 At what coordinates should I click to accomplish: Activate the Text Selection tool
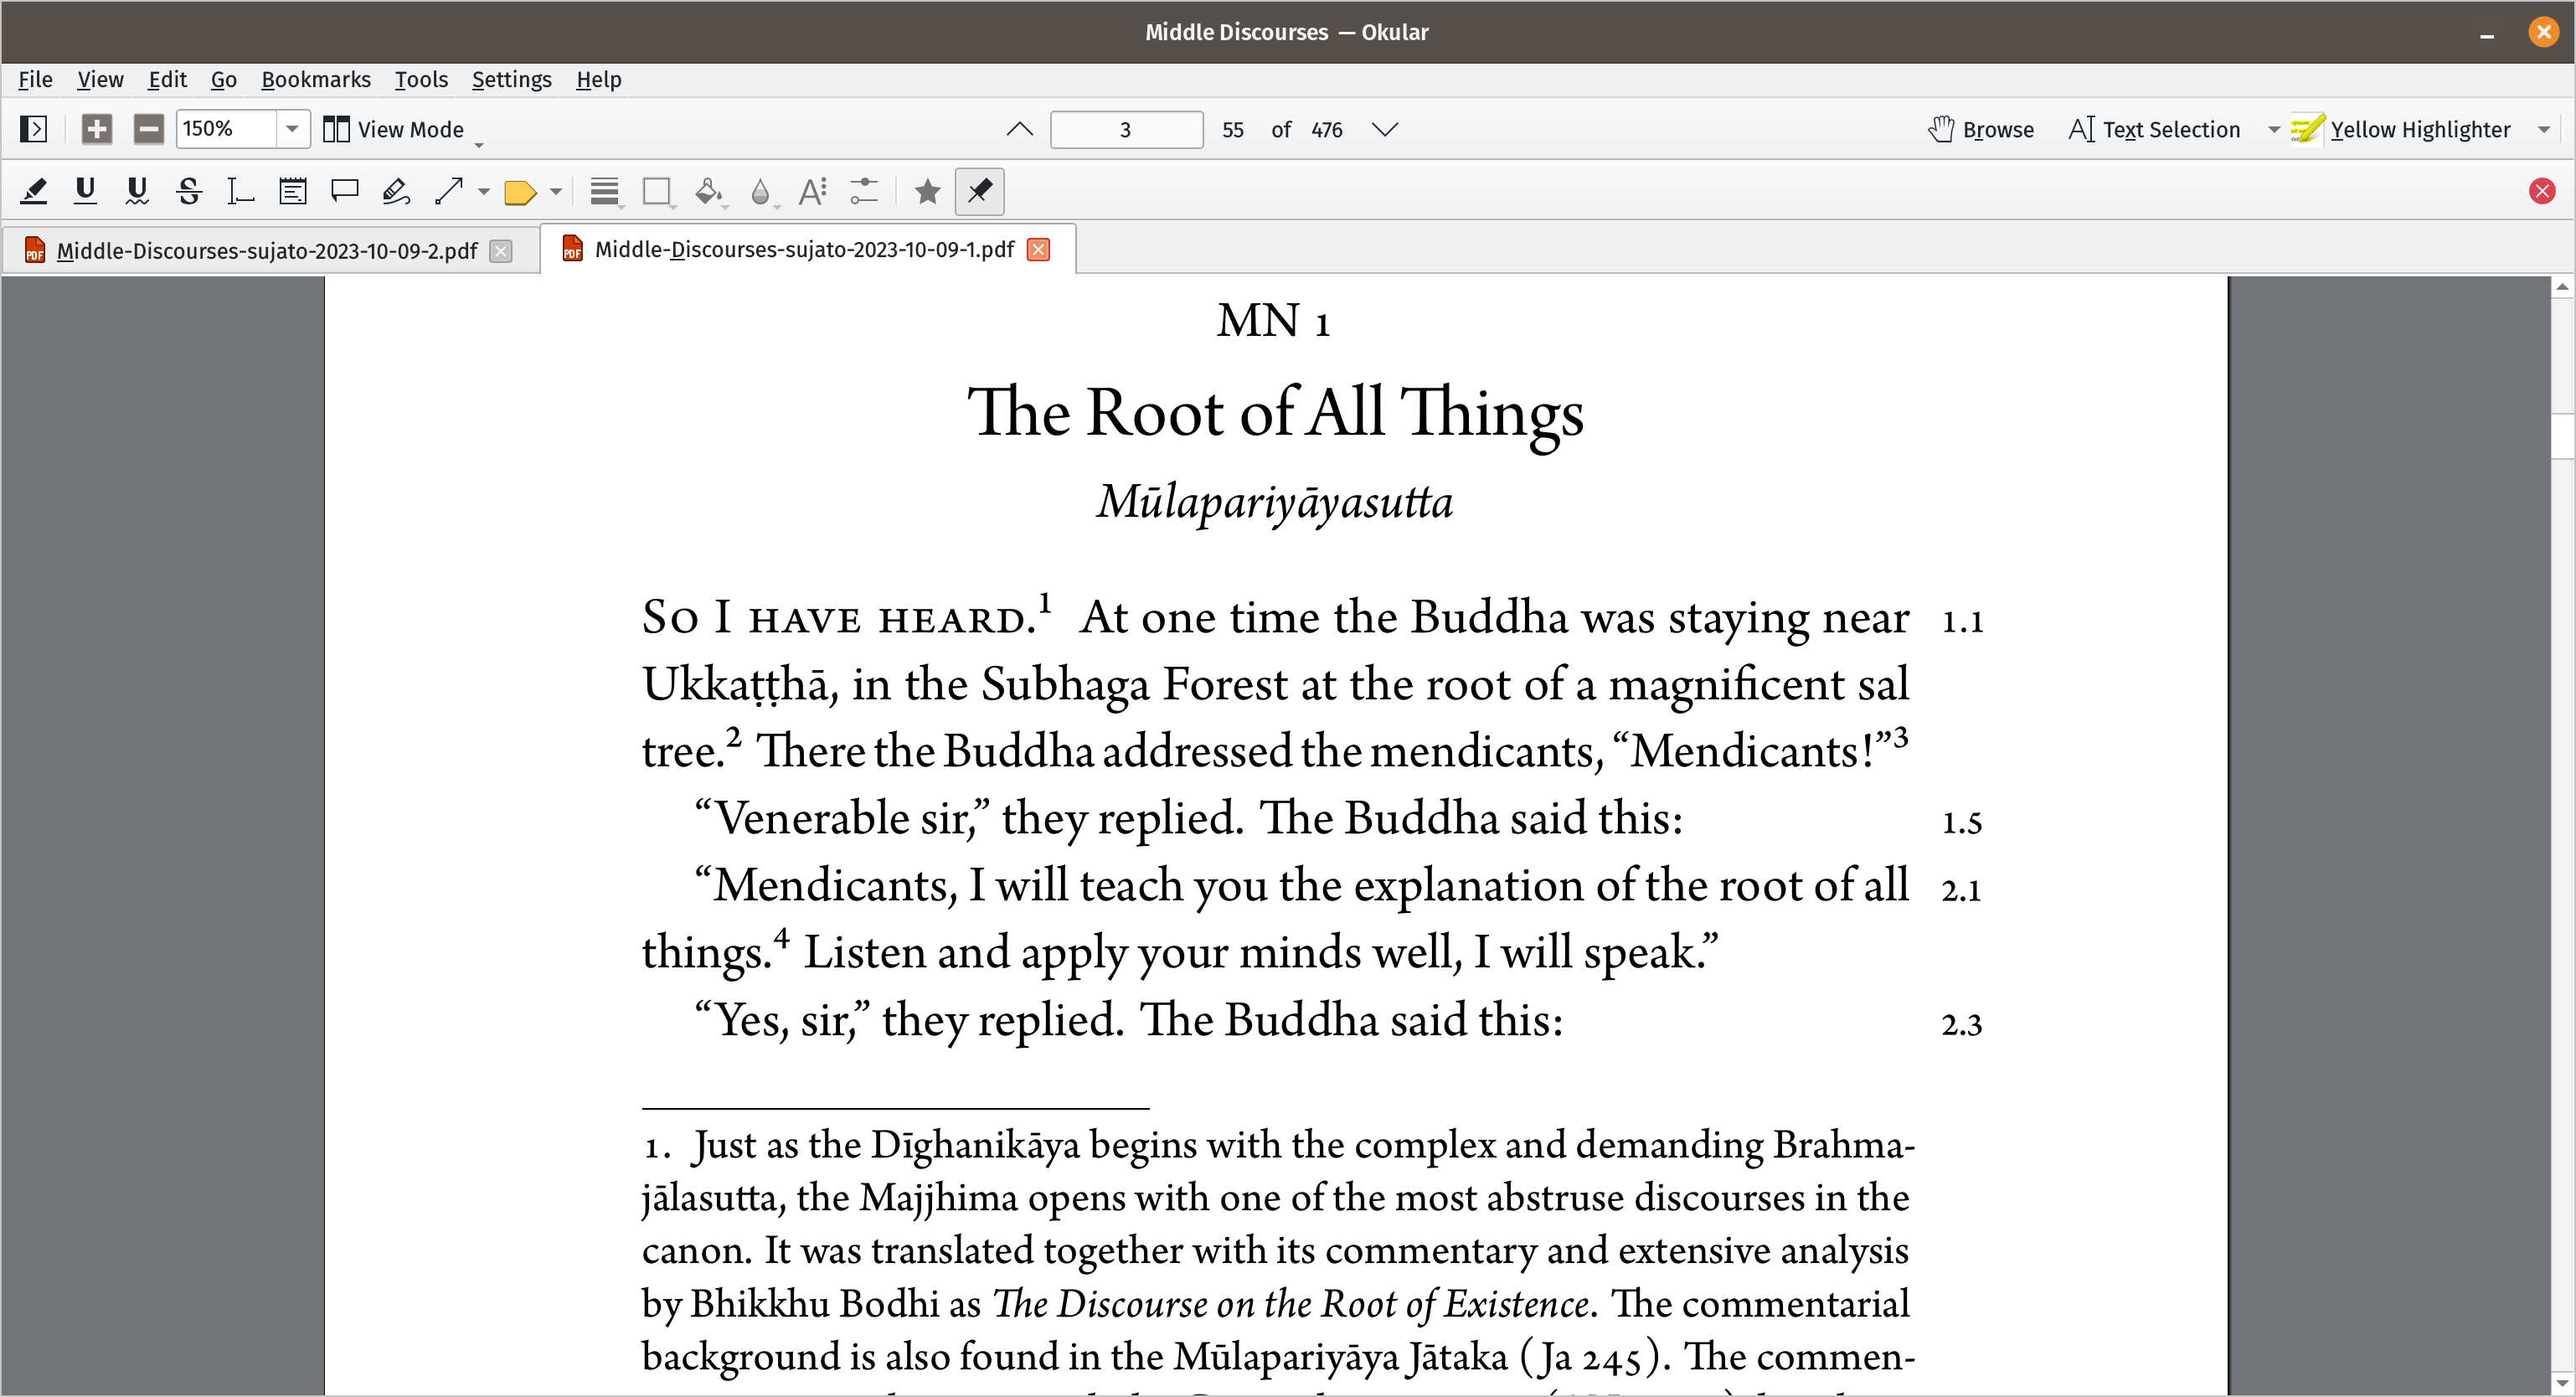click(x=2154, y=129)
